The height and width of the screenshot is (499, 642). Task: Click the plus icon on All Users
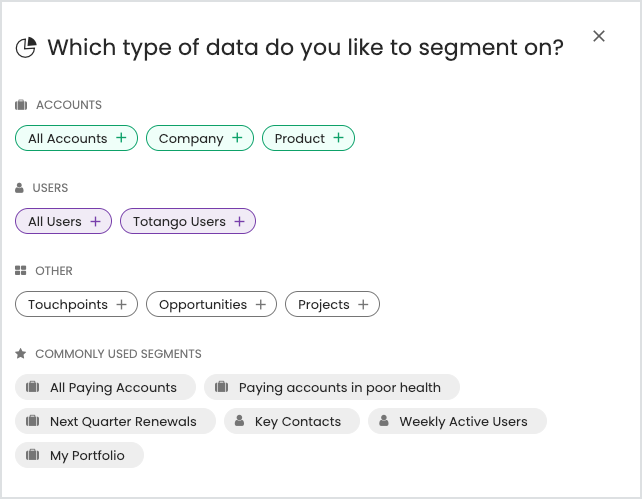[x=96, y=221]
